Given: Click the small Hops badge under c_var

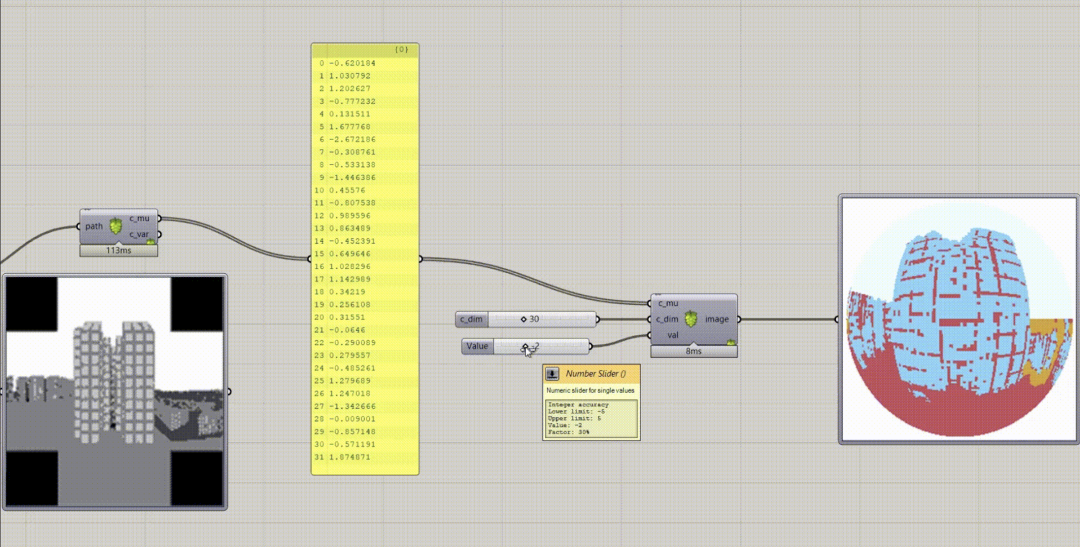Looking at the screenshot, I should pos(151,241).
